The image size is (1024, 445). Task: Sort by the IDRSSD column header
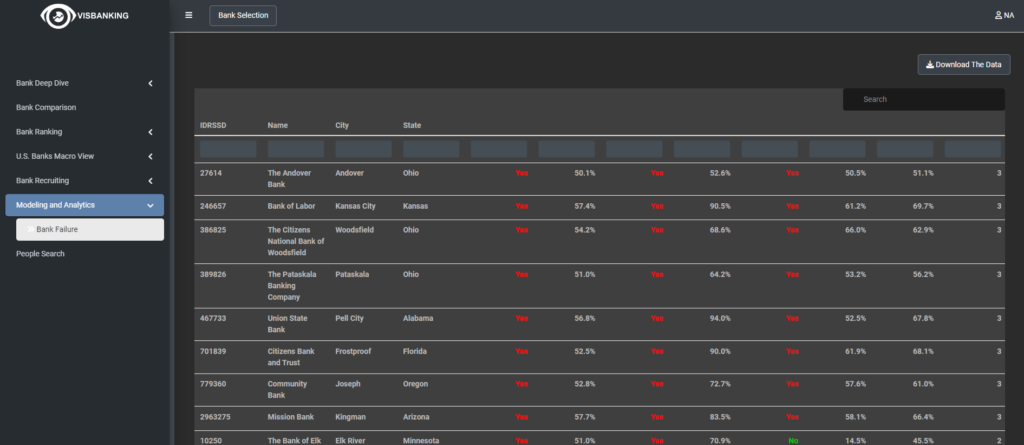[213, 125]
